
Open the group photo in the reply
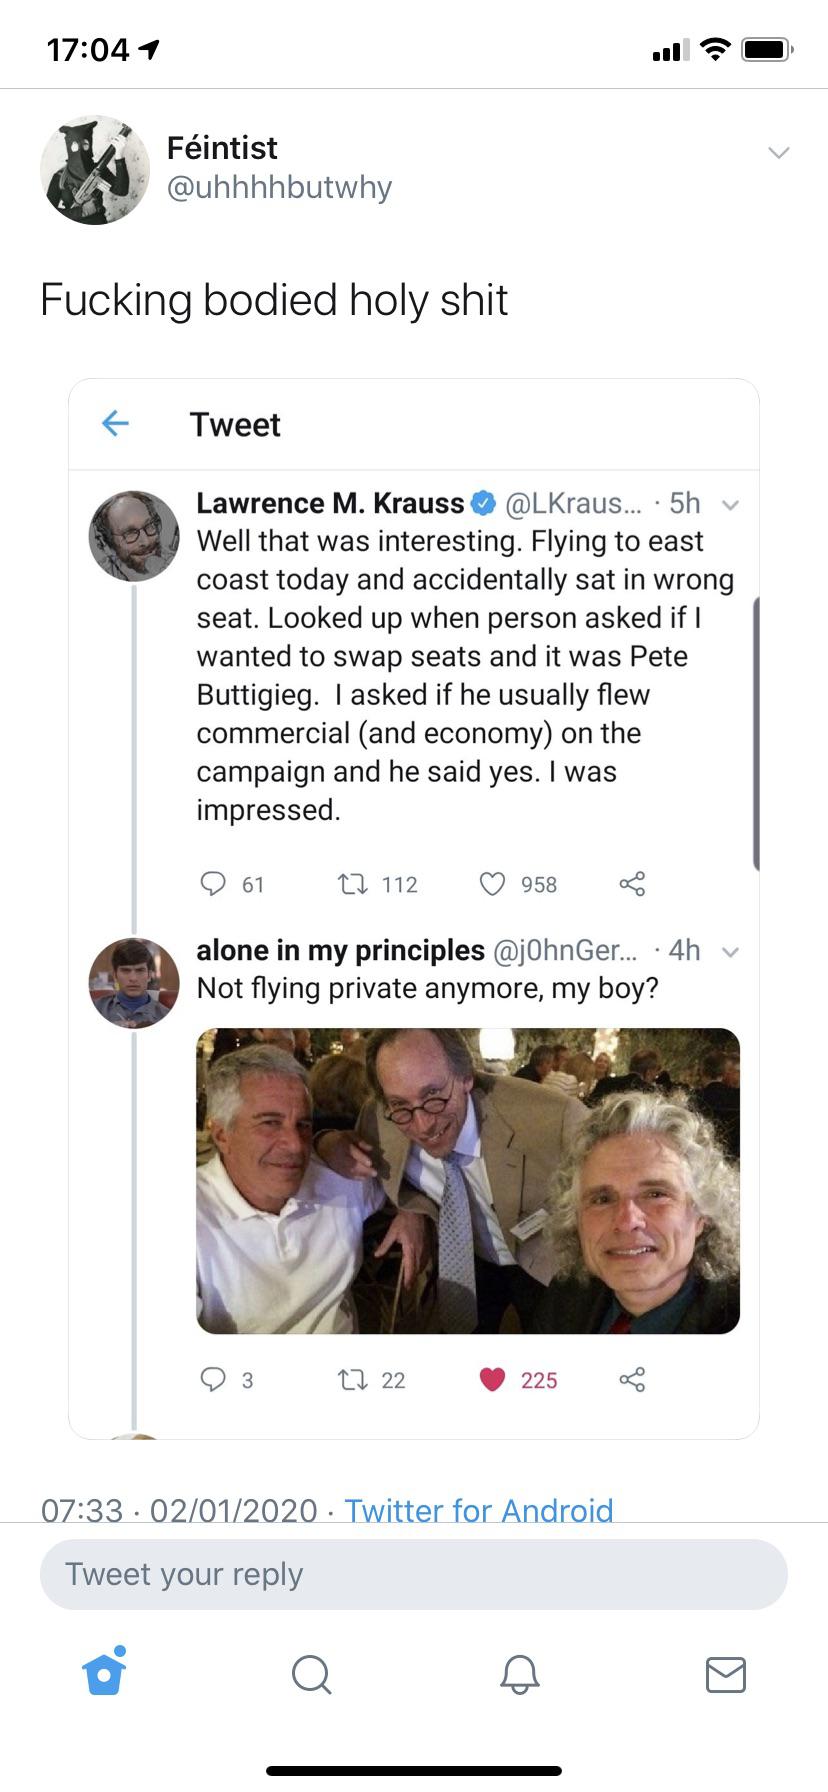coord(468,1181)
